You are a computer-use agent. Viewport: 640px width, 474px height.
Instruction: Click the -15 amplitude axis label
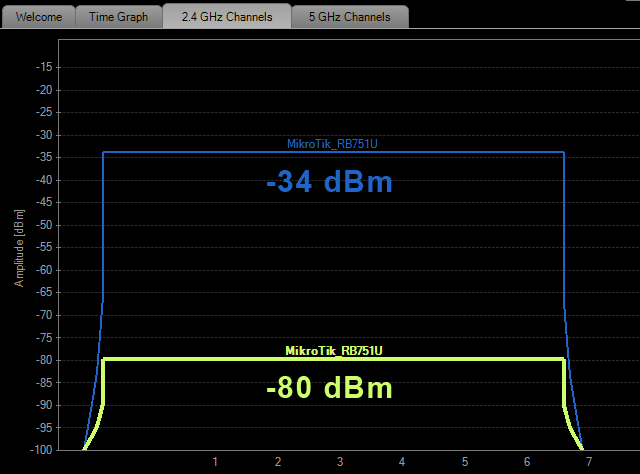(44, 67)
